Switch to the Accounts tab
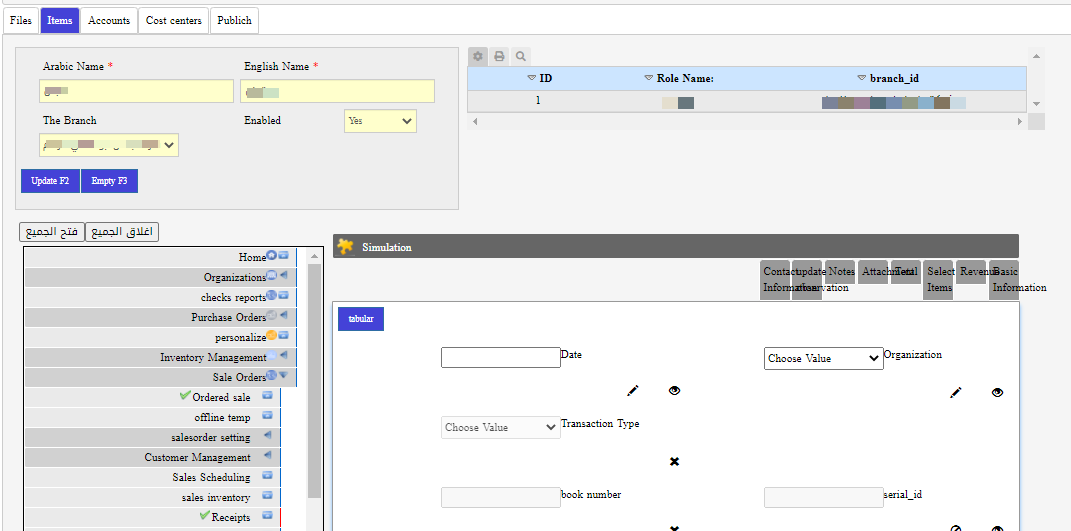Screen dimensions: 1071x531 (x=109, y=20)
